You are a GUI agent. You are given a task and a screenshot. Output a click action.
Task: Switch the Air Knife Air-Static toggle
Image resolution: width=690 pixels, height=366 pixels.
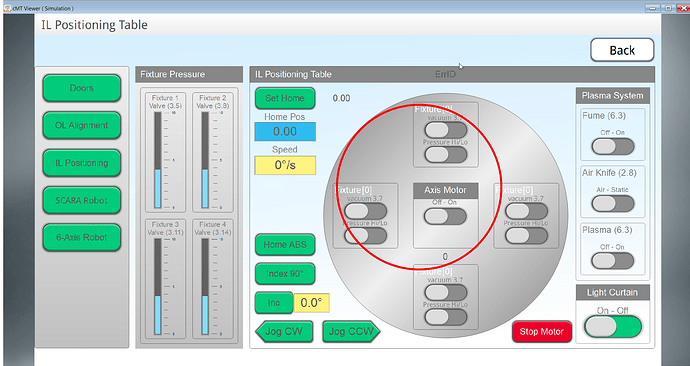(x=613, y=204)
